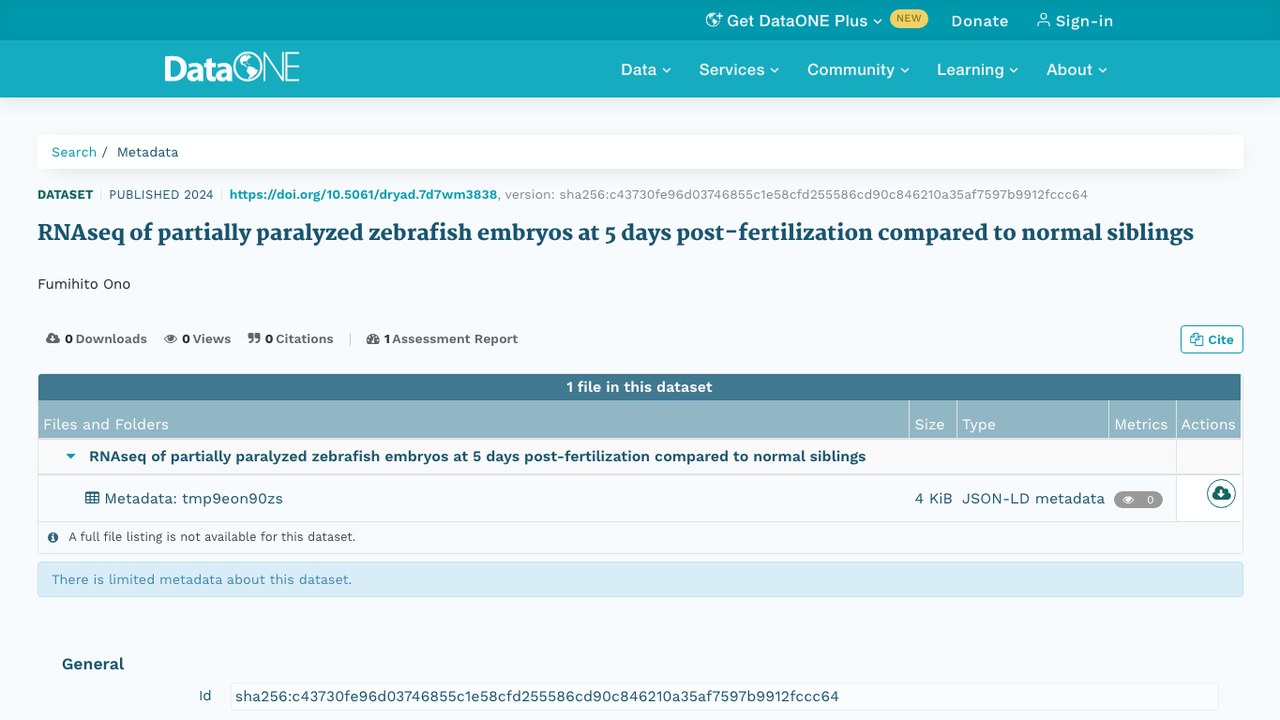The height and width of the screenshot is (720, 1280).
Task: Click the 0 Citations metric
Action: [291, 339]
